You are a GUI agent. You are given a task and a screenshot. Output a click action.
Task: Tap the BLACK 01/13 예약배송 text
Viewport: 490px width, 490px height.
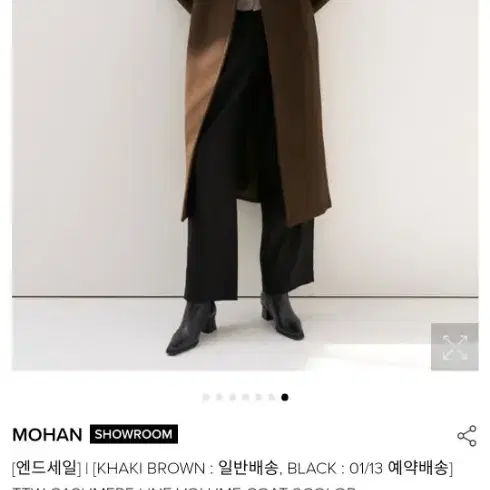click(x=370, y=468)
